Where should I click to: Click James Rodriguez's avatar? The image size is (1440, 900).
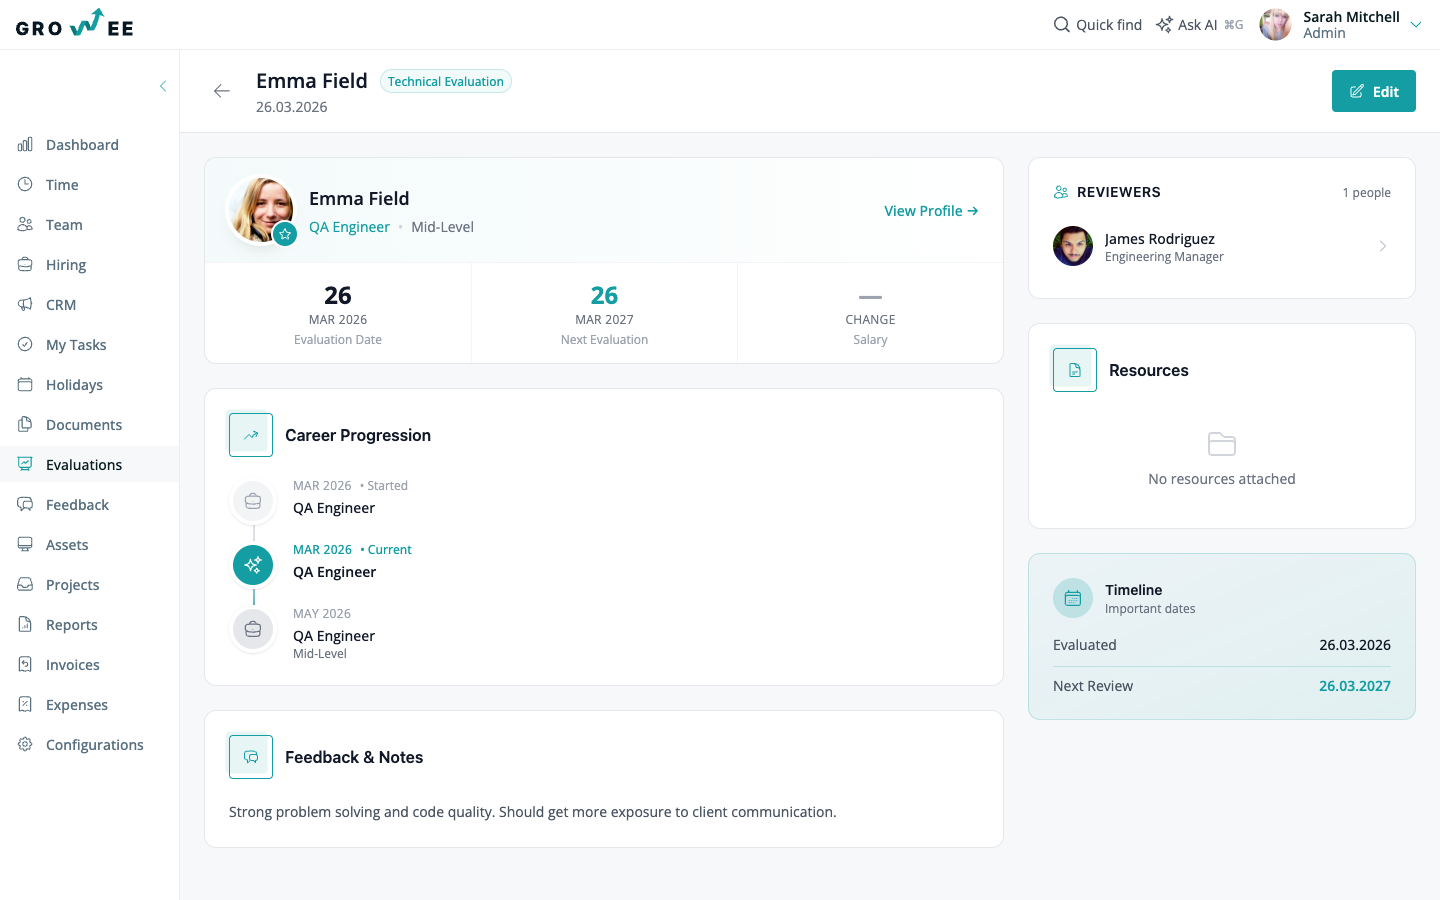pyautogui.click(x=1073, y=246)
